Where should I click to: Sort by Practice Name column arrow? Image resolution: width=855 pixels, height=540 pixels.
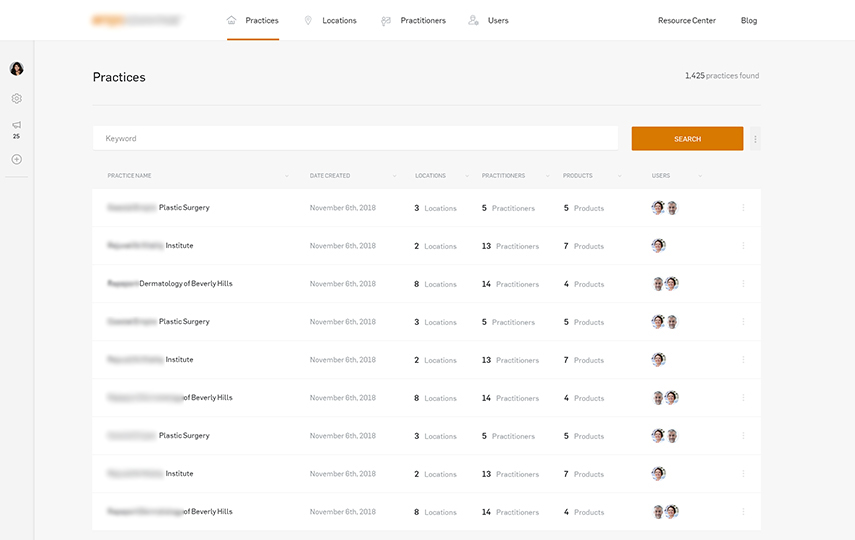click(287, 176)
